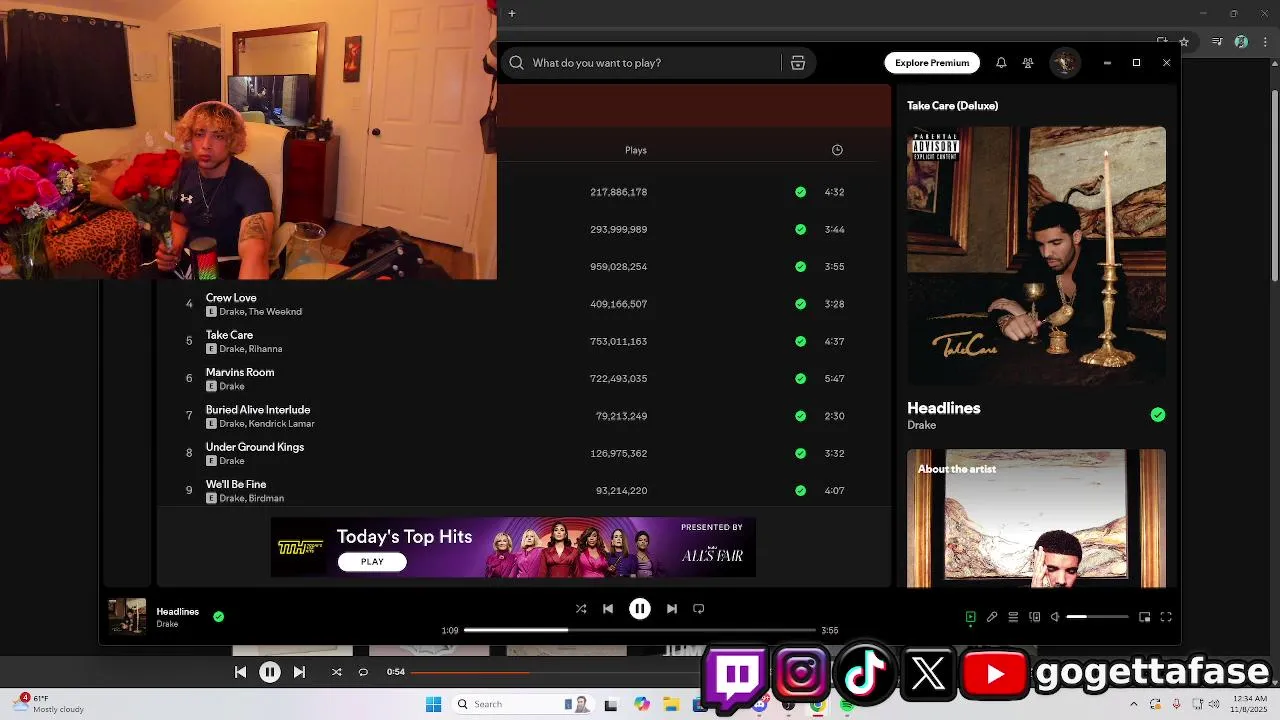
Task: Click the Windows taskbar Search box
Action: (522, 704)
